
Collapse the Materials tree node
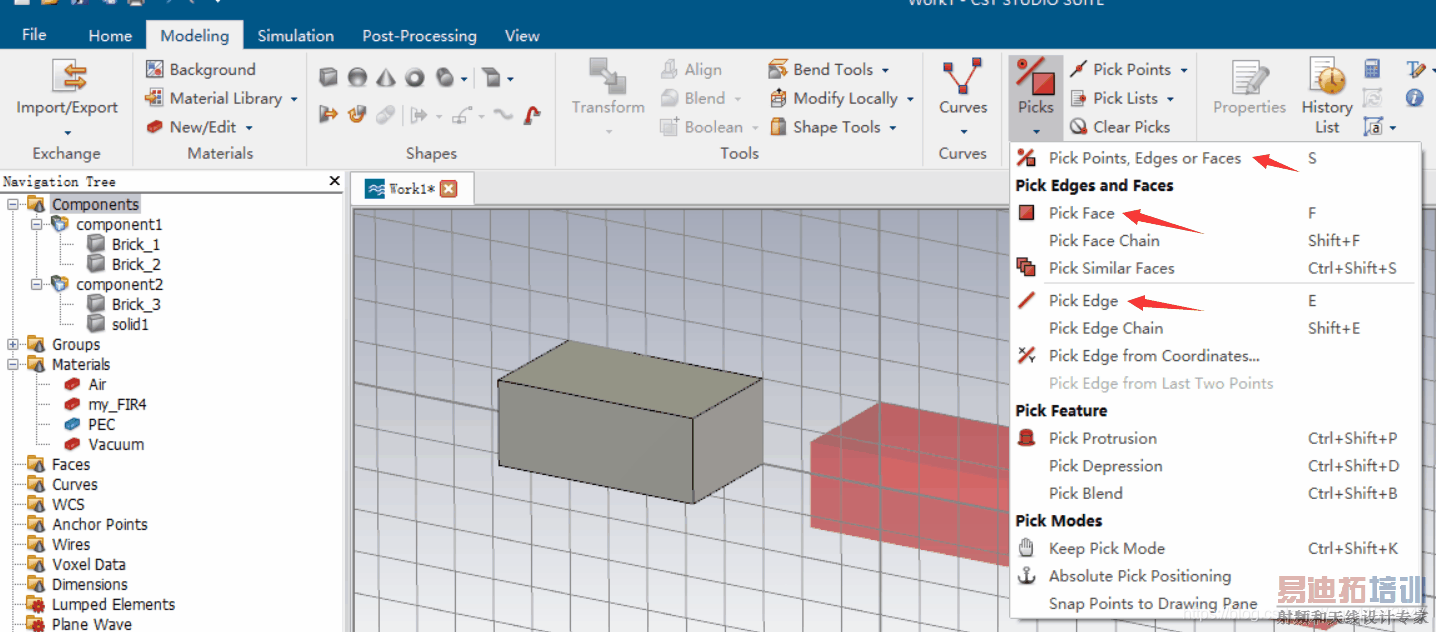click(13, 364)
